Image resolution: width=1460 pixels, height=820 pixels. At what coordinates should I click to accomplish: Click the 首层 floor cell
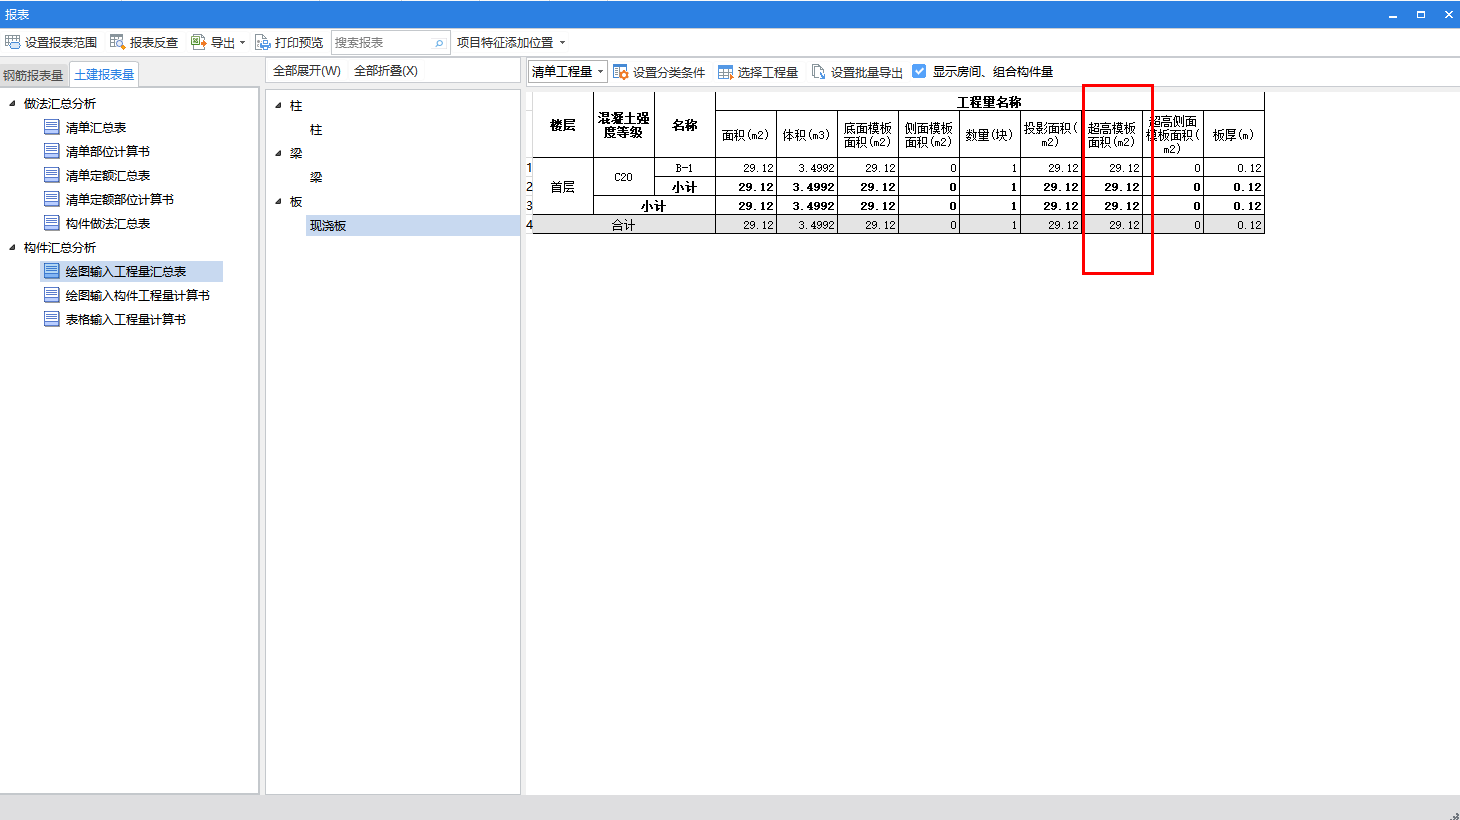[563, 187]
